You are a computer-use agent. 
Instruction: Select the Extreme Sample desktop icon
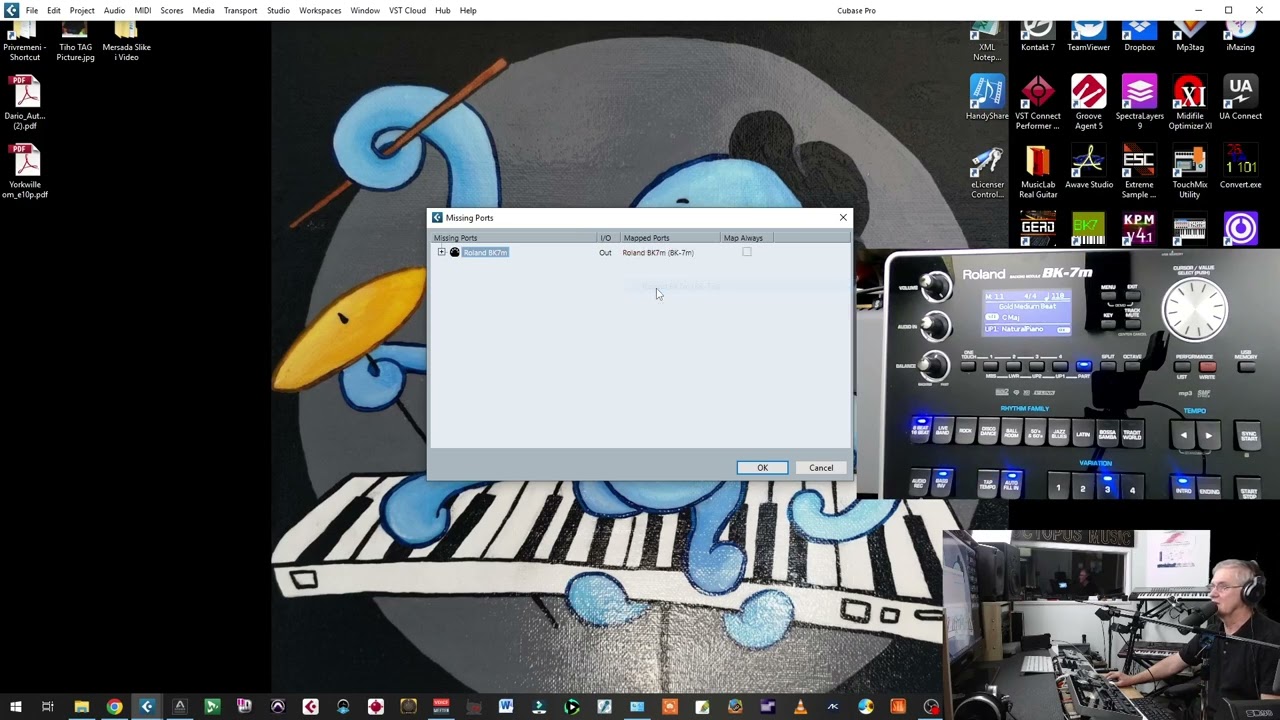coord(1139,172)
